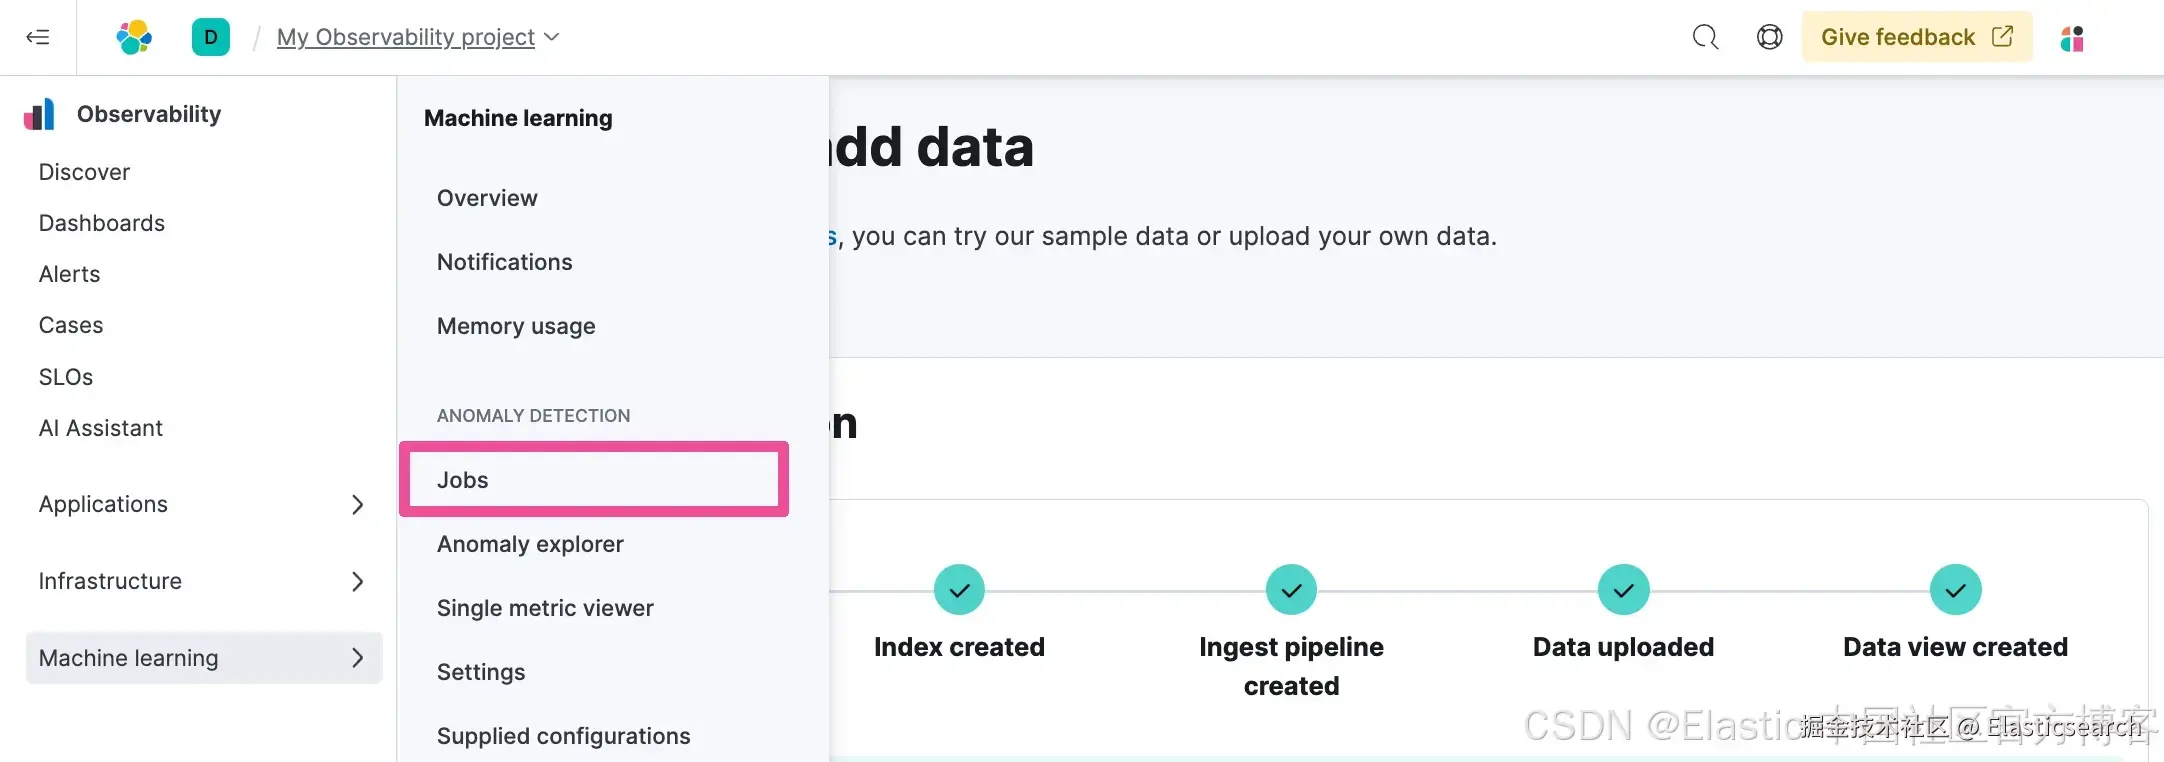Click the Give feedback button
Viewport: 2164px width, 762px height.
1916,38
